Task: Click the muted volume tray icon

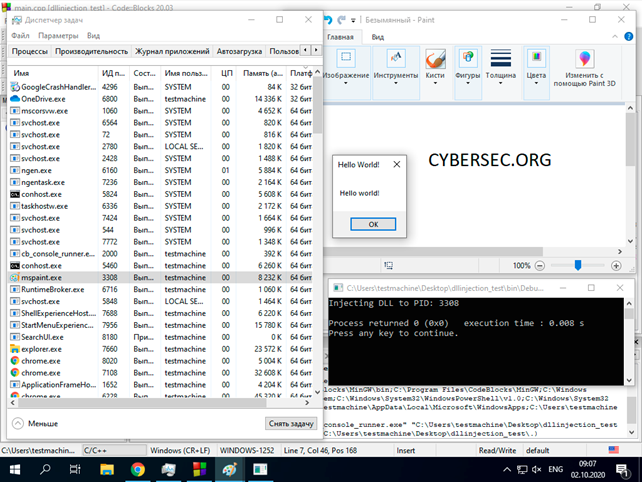Action: click(536, 469)
